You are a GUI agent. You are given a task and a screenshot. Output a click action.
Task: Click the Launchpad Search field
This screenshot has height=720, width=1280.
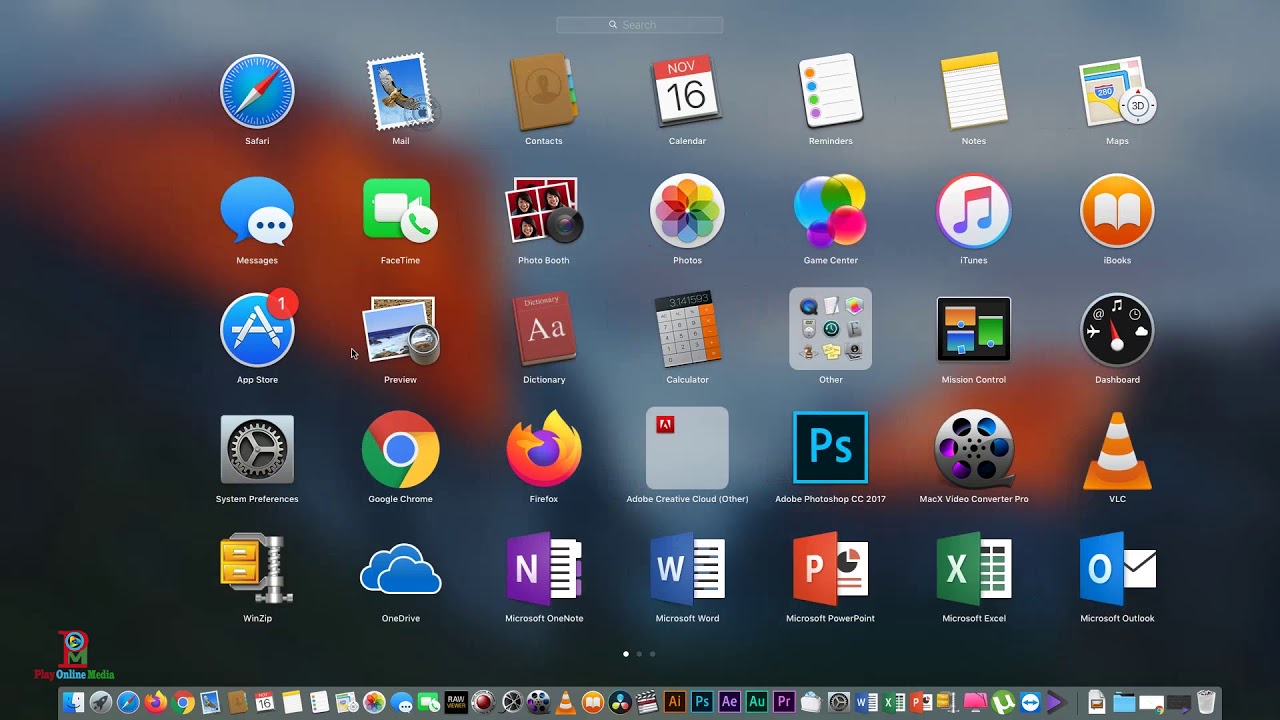click(x=640, y=25)
